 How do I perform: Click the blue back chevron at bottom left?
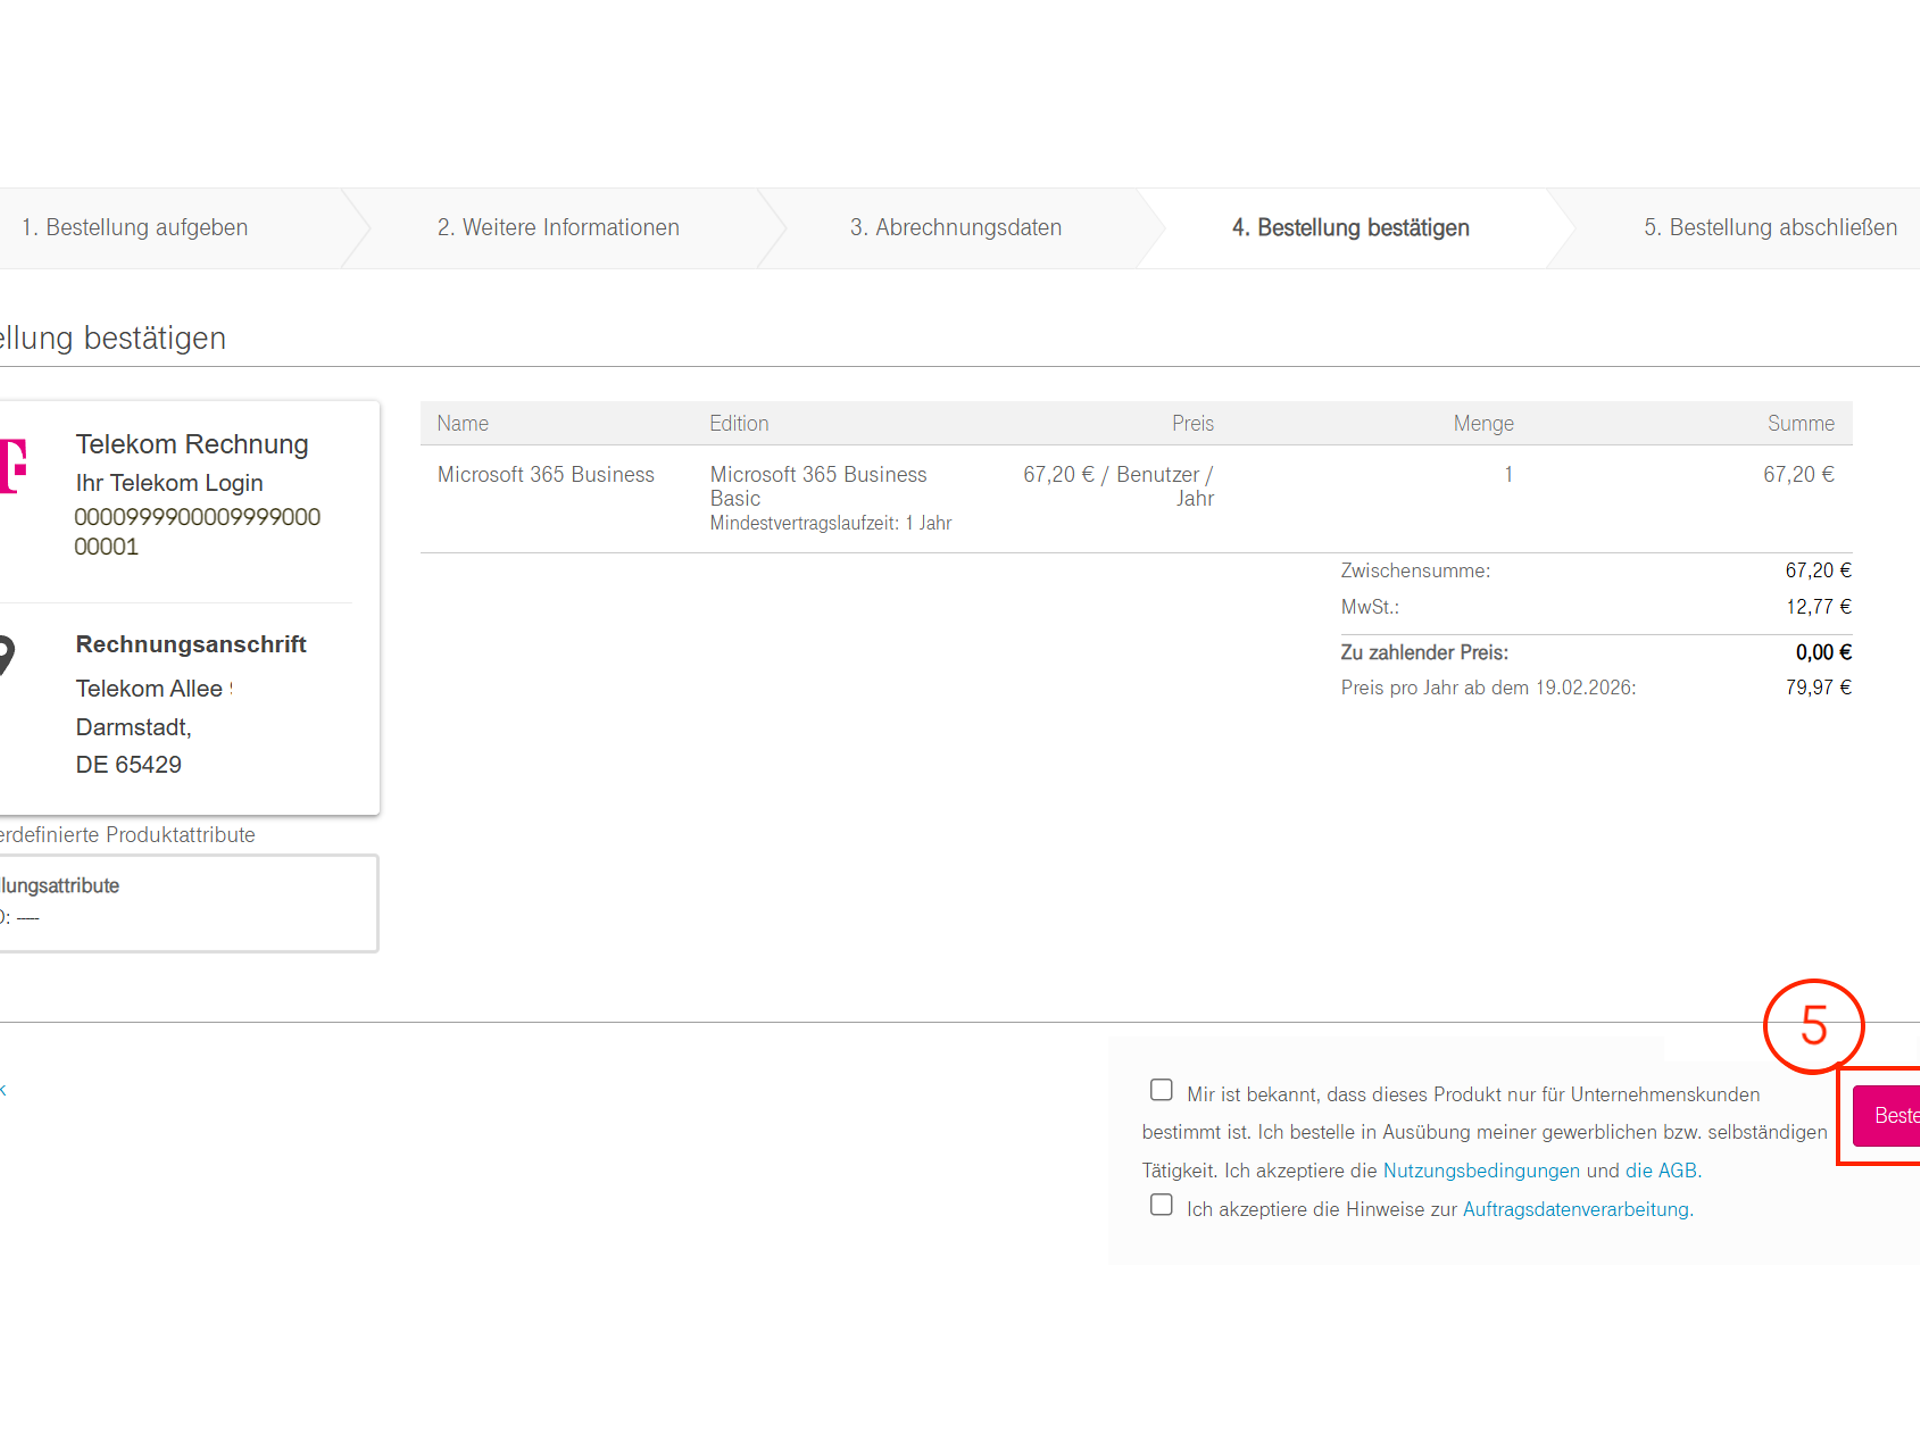click(4, 1090)
